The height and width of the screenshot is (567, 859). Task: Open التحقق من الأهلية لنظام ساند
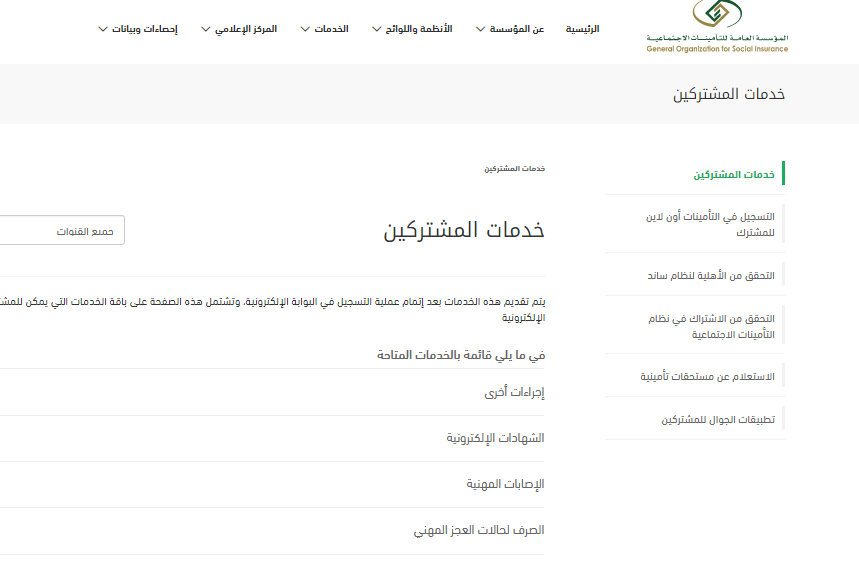point(710,275)
